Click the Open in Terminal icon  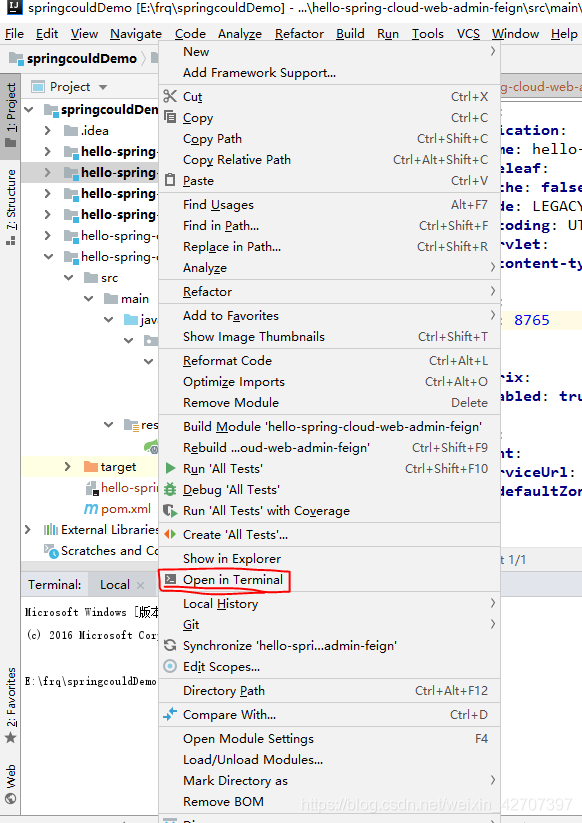coord(170,579)
